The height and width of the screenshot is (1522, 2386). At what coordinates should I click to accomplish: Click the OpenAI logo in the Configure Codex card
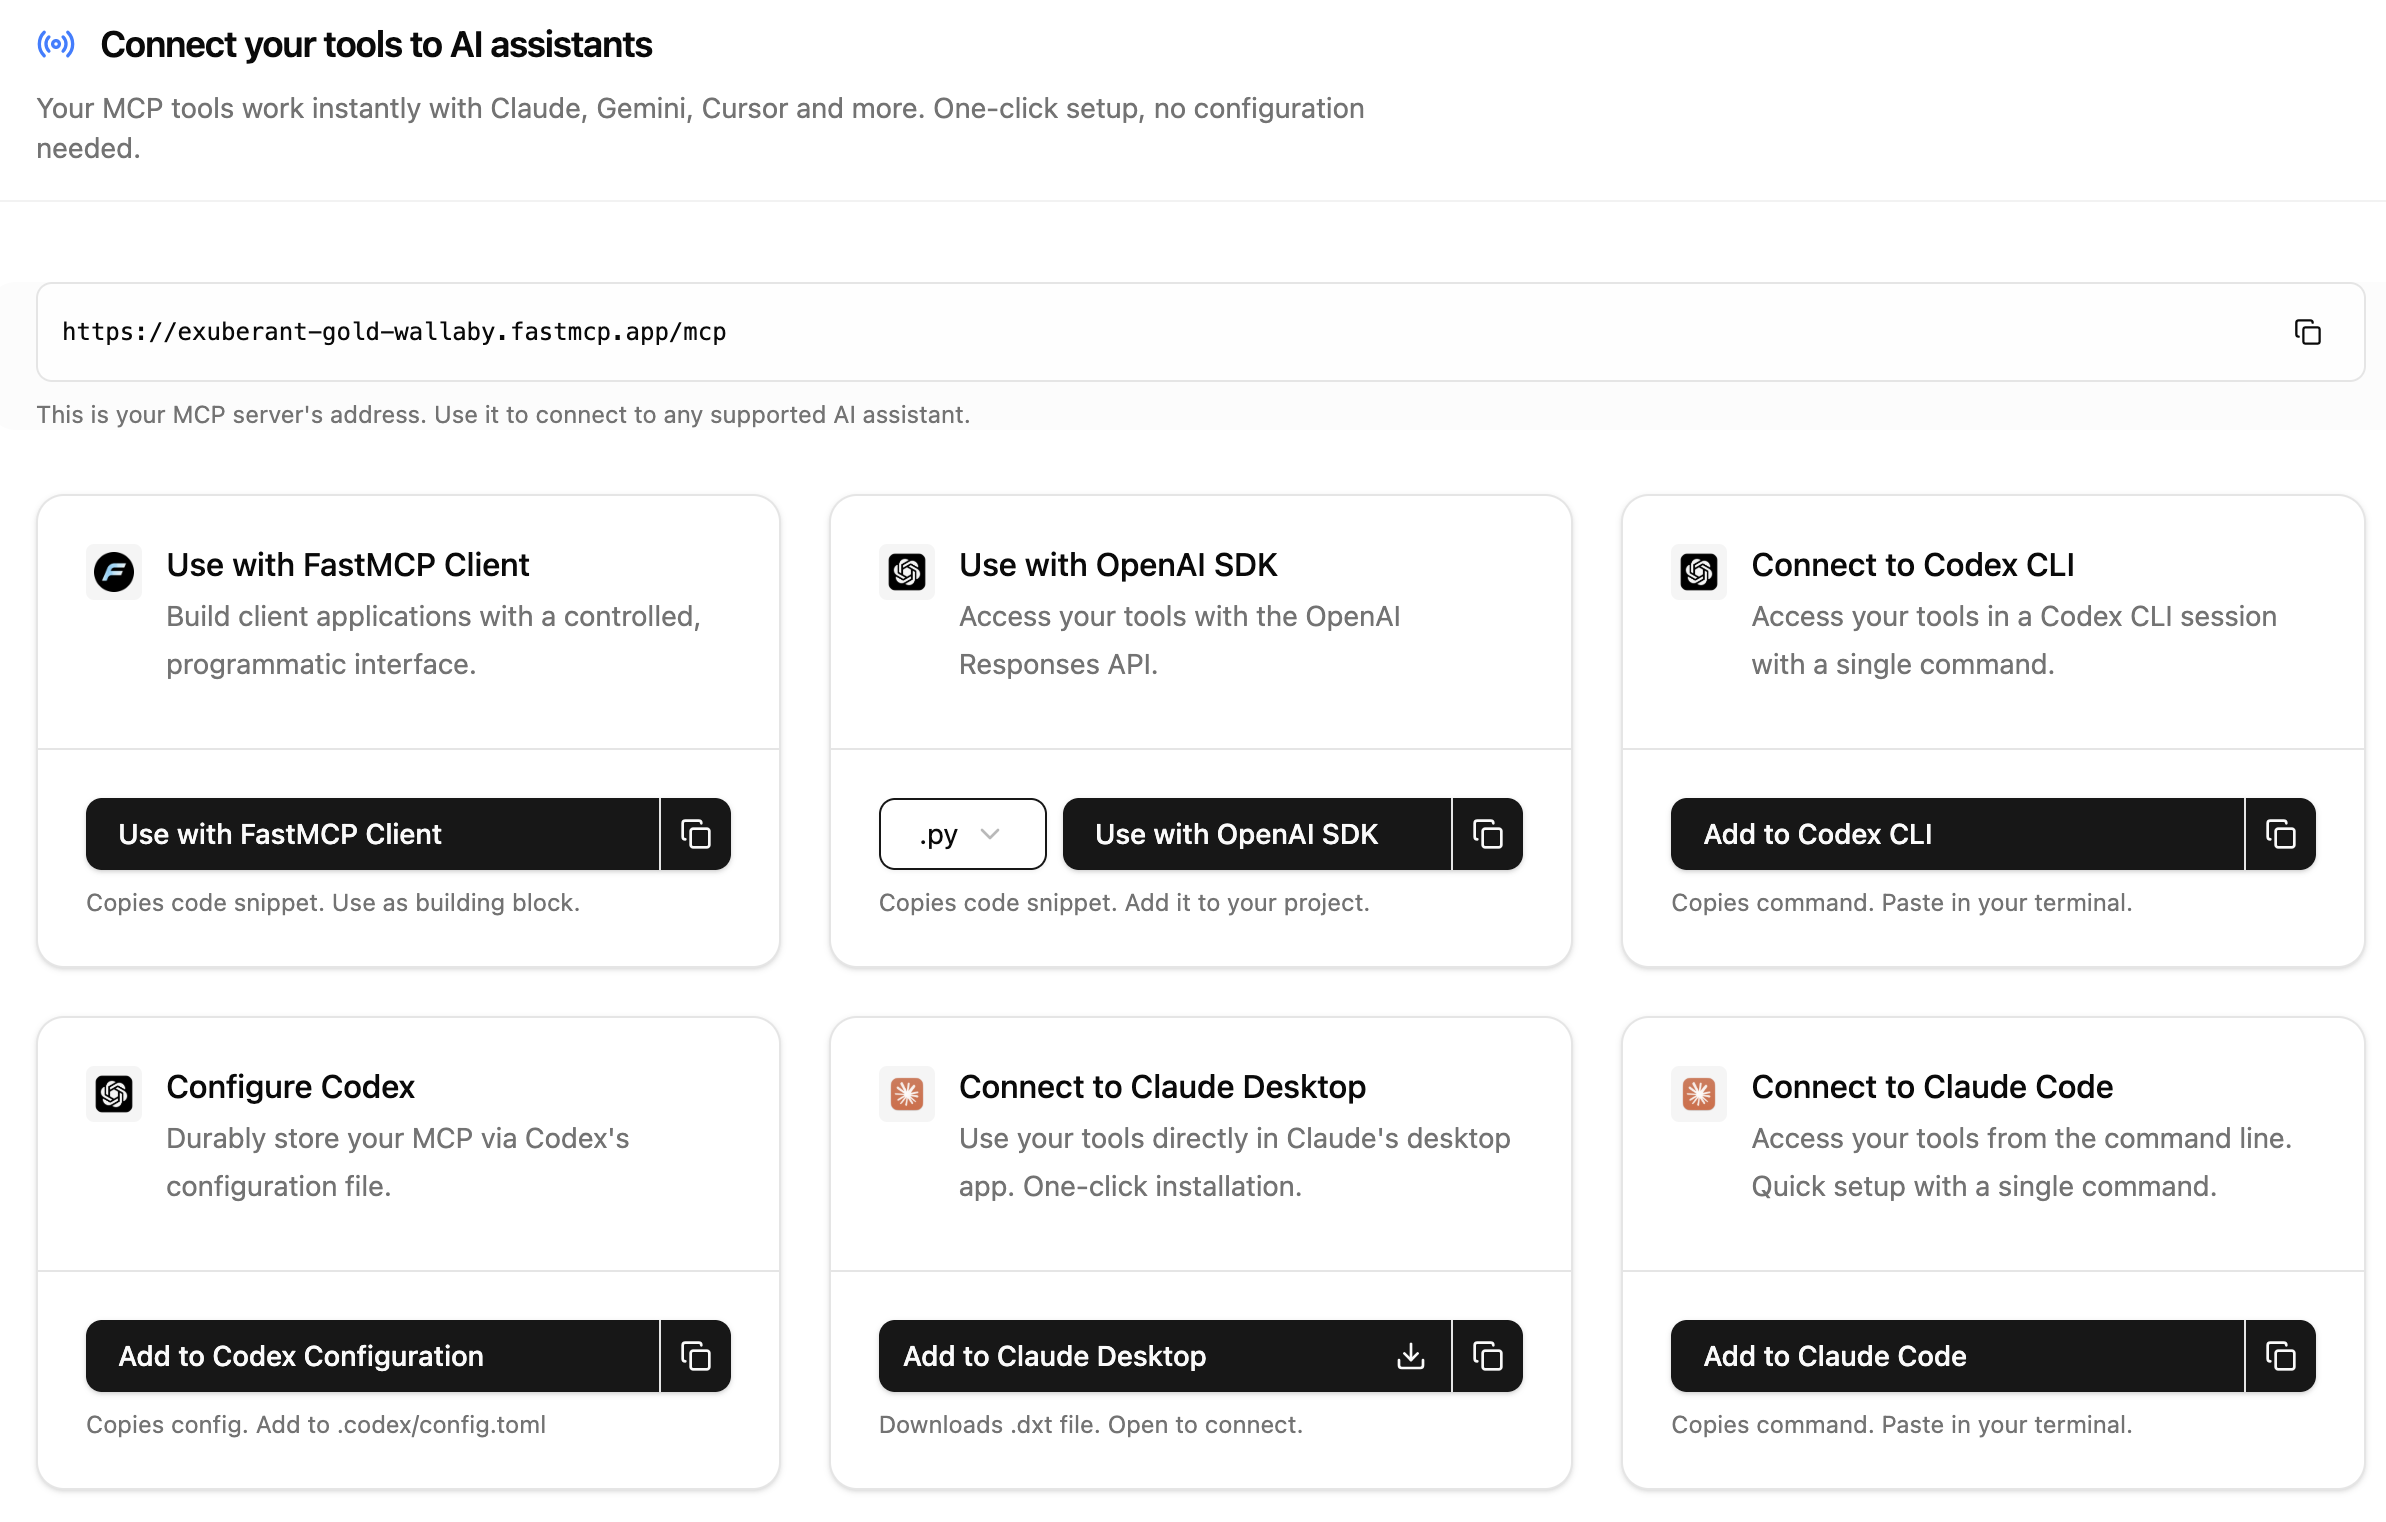coord(114,1094)
